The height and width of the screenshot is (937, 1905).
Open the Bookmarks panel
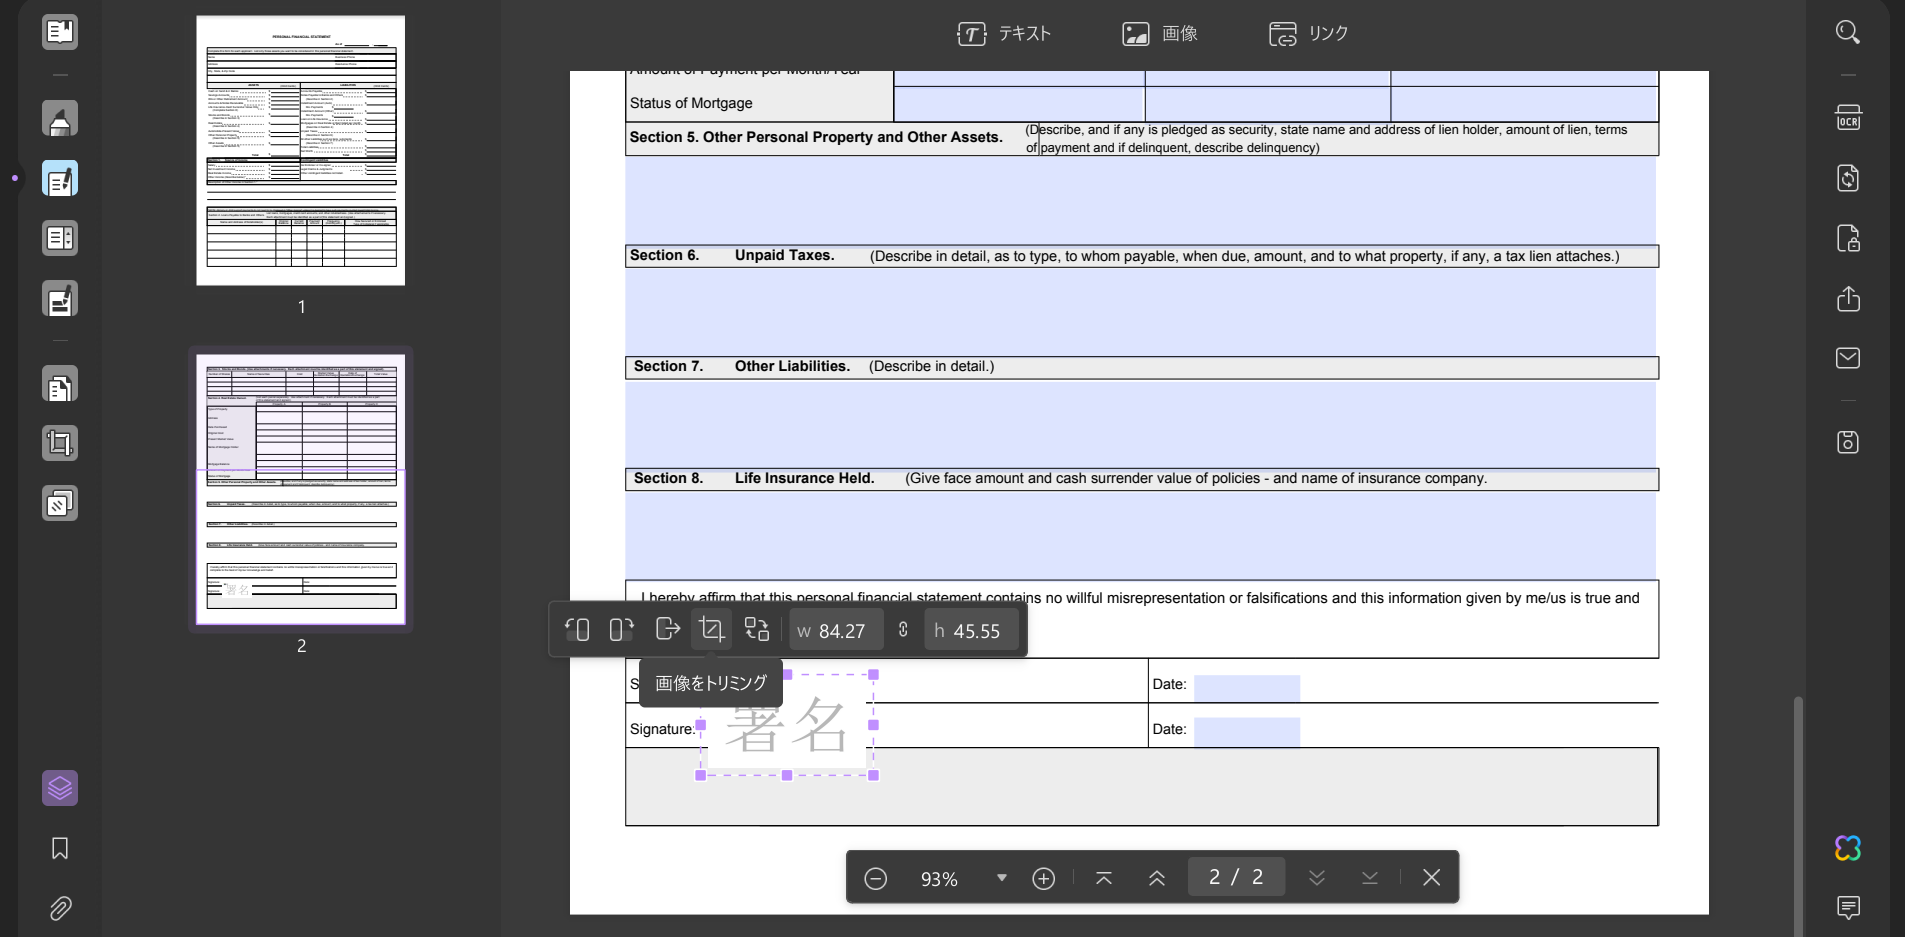coord(60,848)
